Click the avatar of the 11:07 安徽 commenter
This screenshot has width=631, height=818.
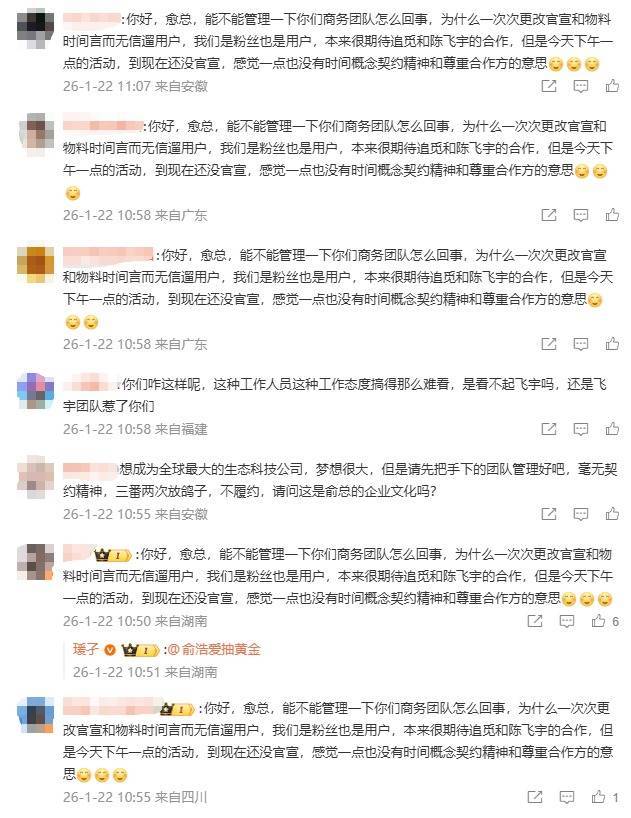pyautogui.click(x=35, y=26)
